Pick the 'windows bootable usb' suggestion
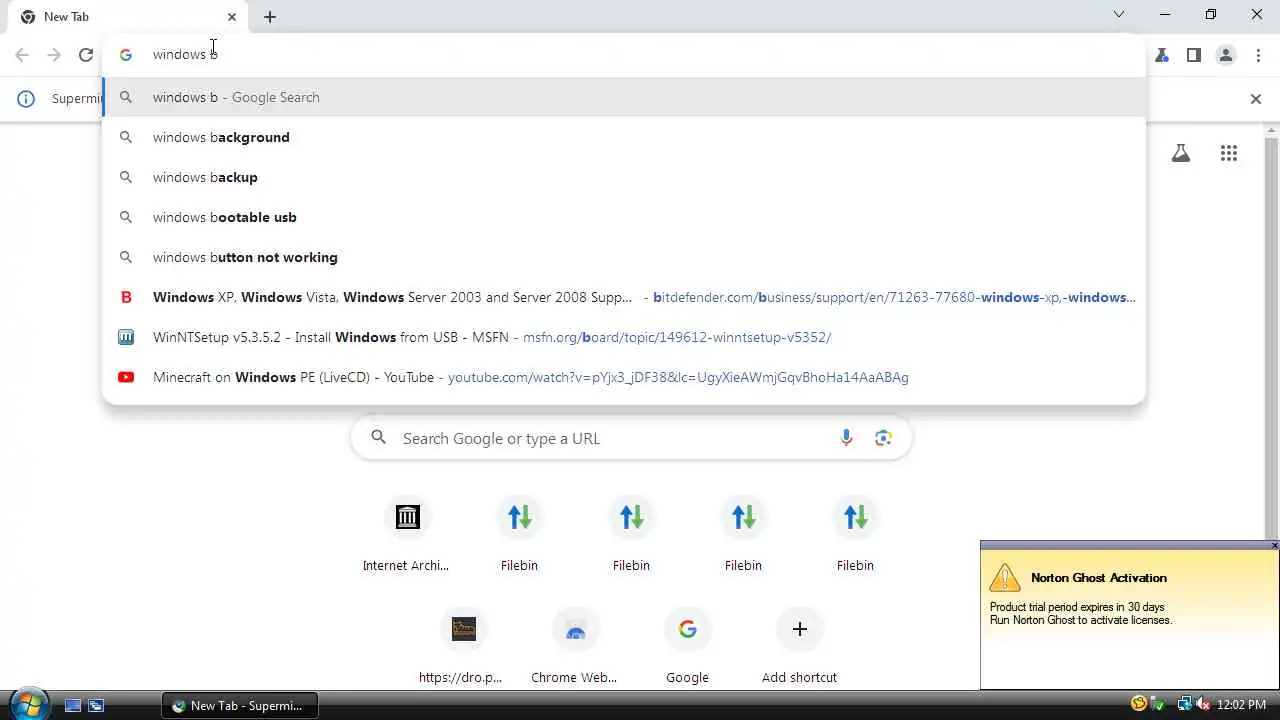This screenshot has height=720, width=1280. [624, 217]
